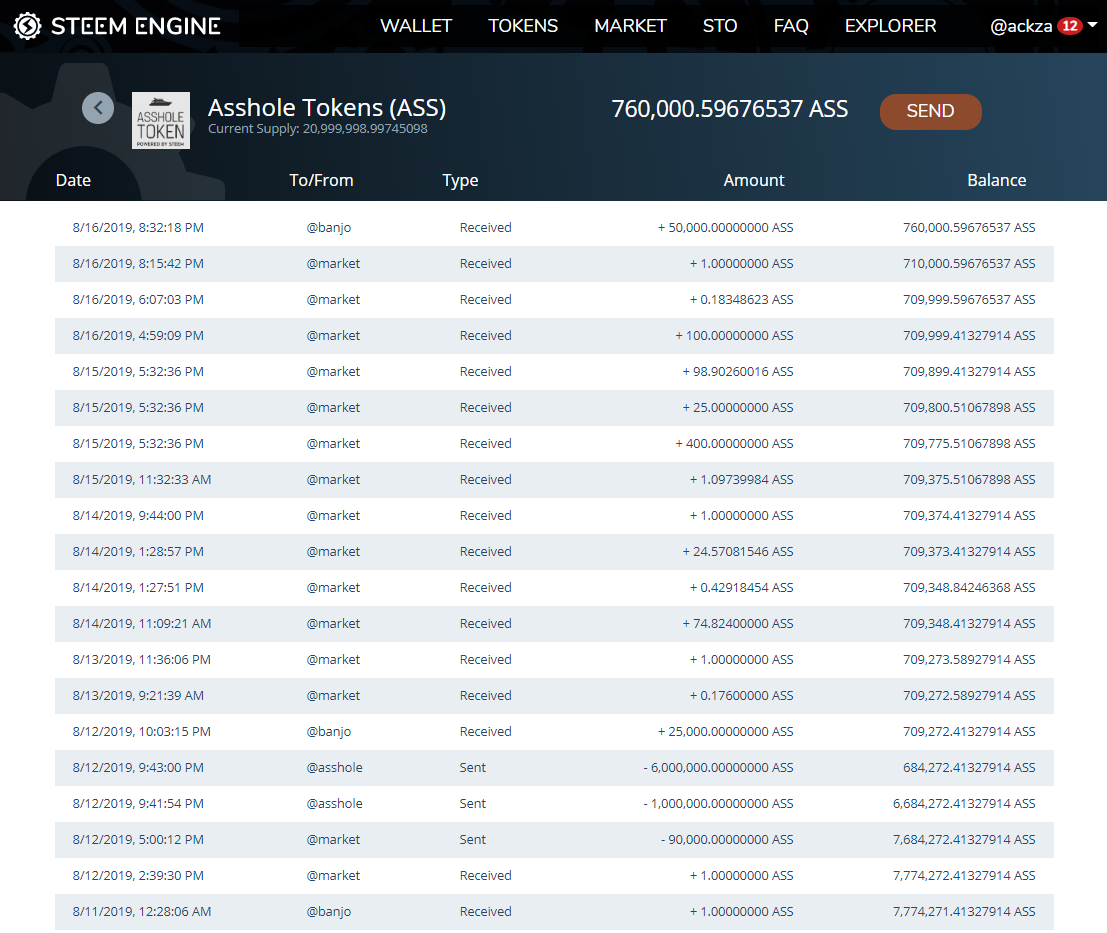1107x933 pixels.
Task: Click the date 8/12/2019, 2:39:30 PM
Action: [x=138, y=875]
